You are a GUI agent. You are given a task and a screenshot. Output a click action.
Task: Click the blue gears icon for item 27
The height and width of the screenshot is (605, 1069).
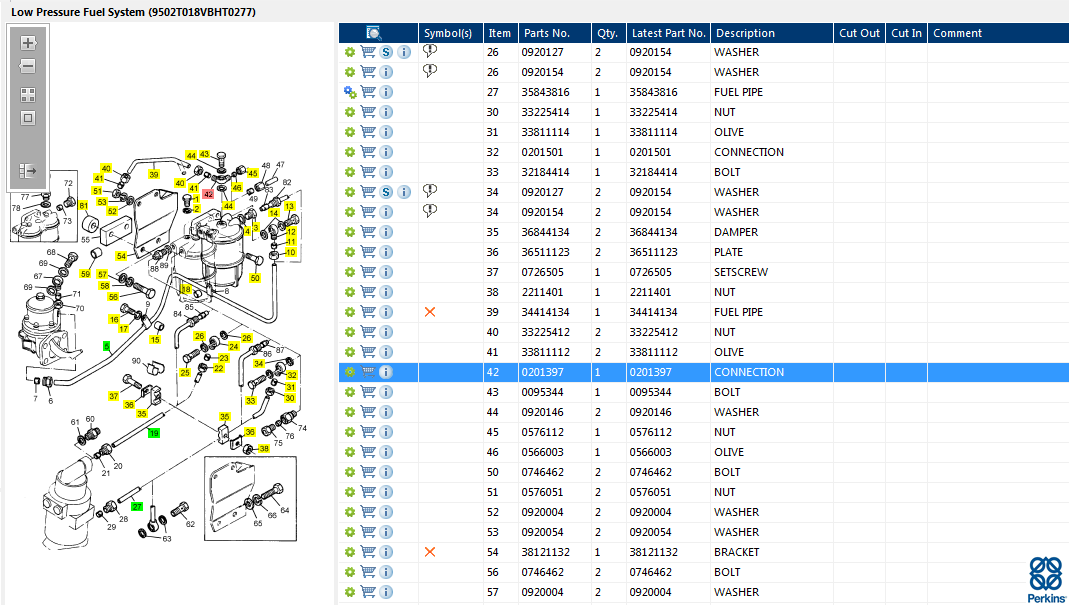click(350, 92)
